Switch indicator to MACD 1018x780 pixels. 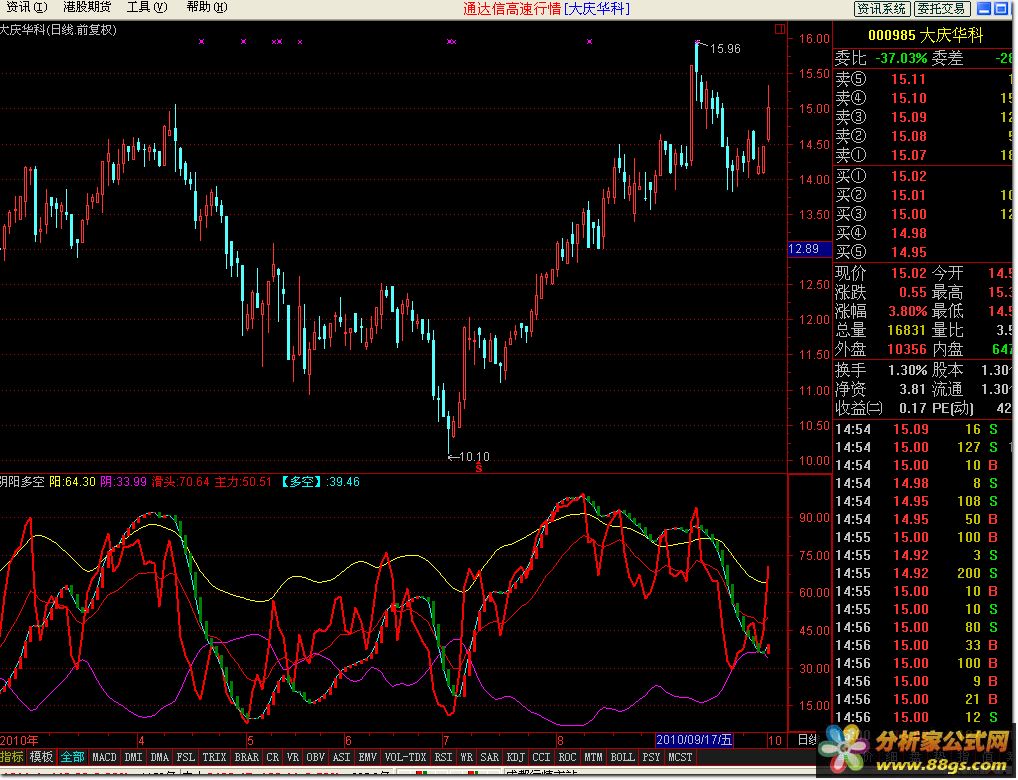point(105,757)
